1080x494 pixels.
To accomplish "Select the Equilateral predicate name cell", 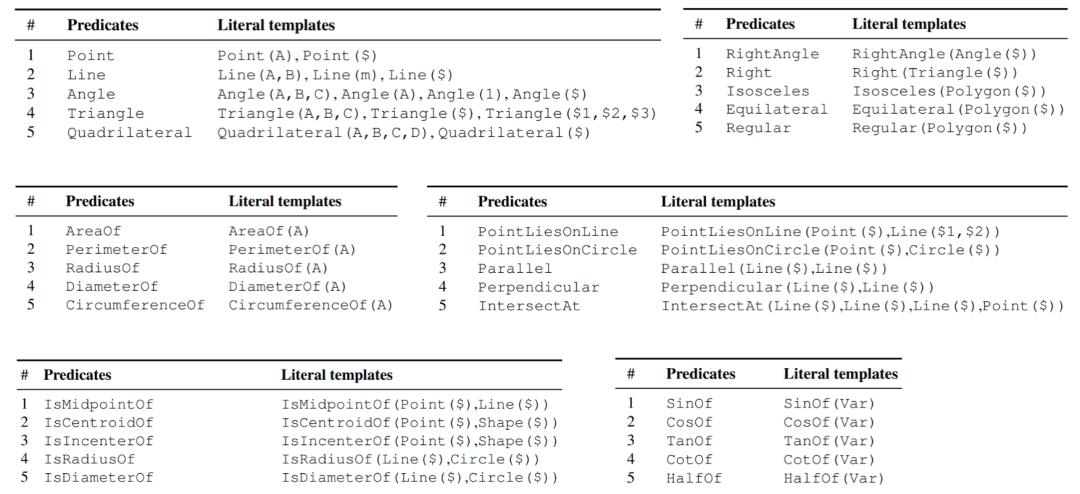I will point(776,110).
